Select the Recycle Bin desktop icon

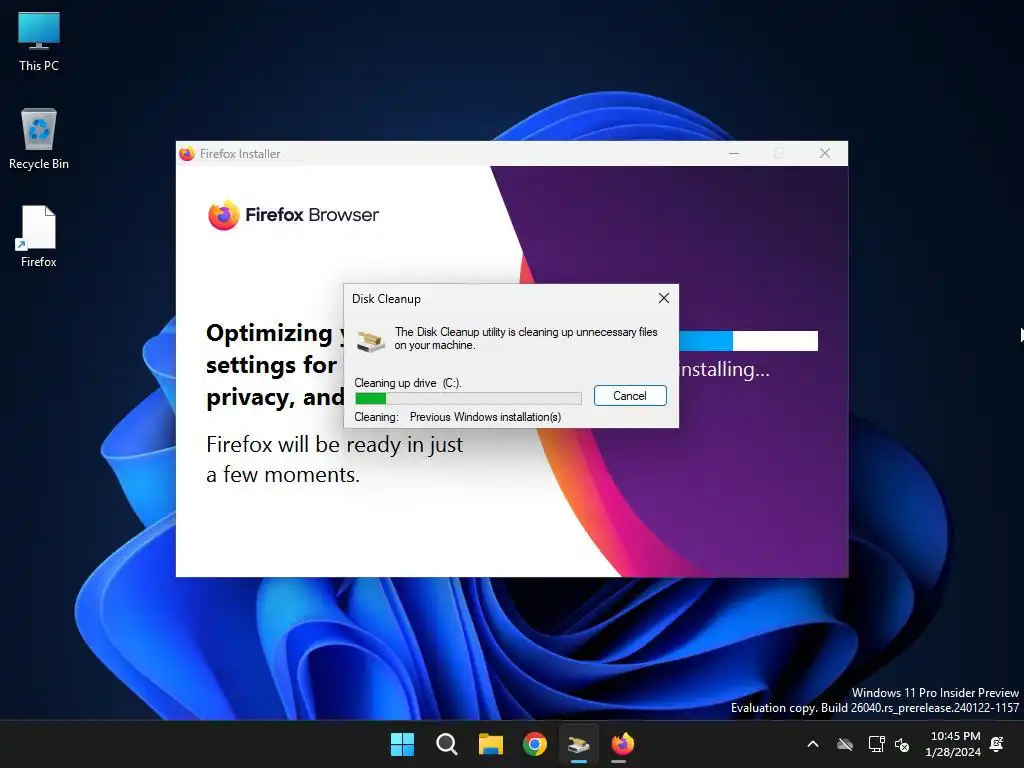pos(39,139)
